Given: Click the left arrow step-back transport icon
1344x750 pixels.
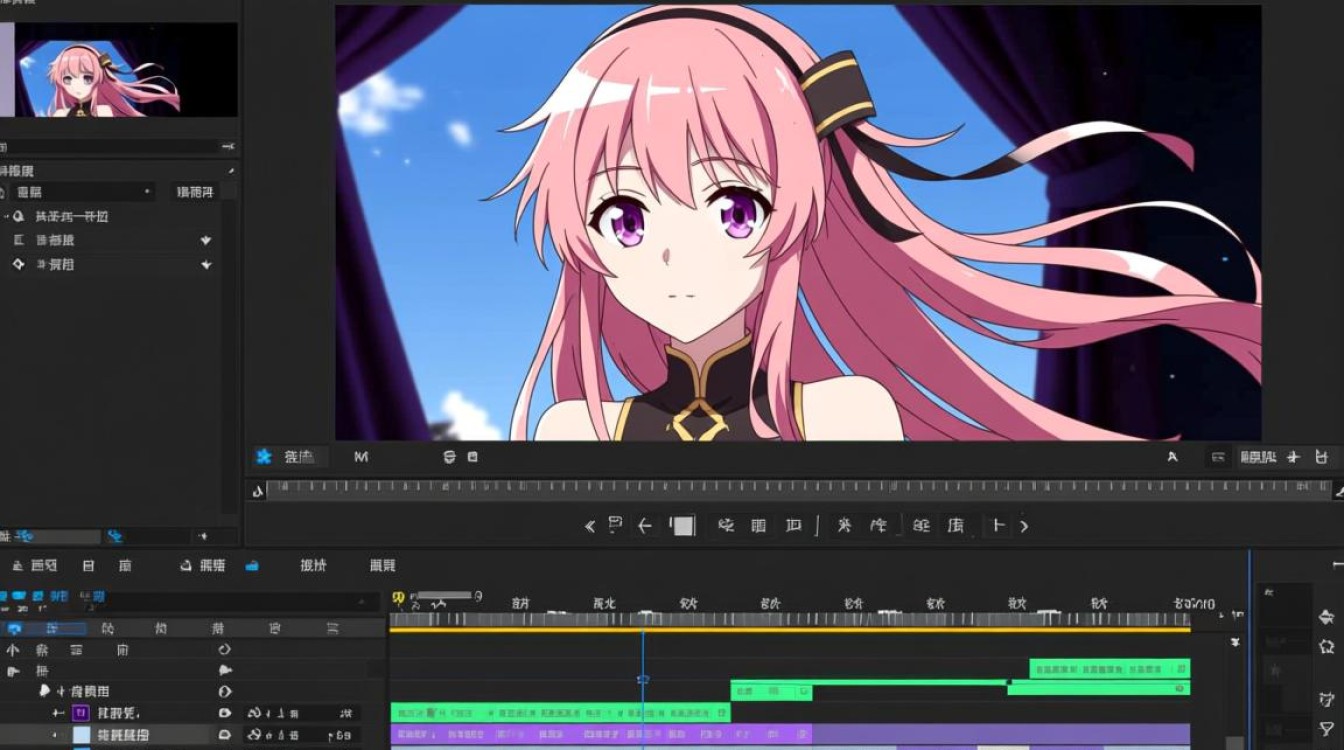Looking at the screenshot, I should click(645, 526).
